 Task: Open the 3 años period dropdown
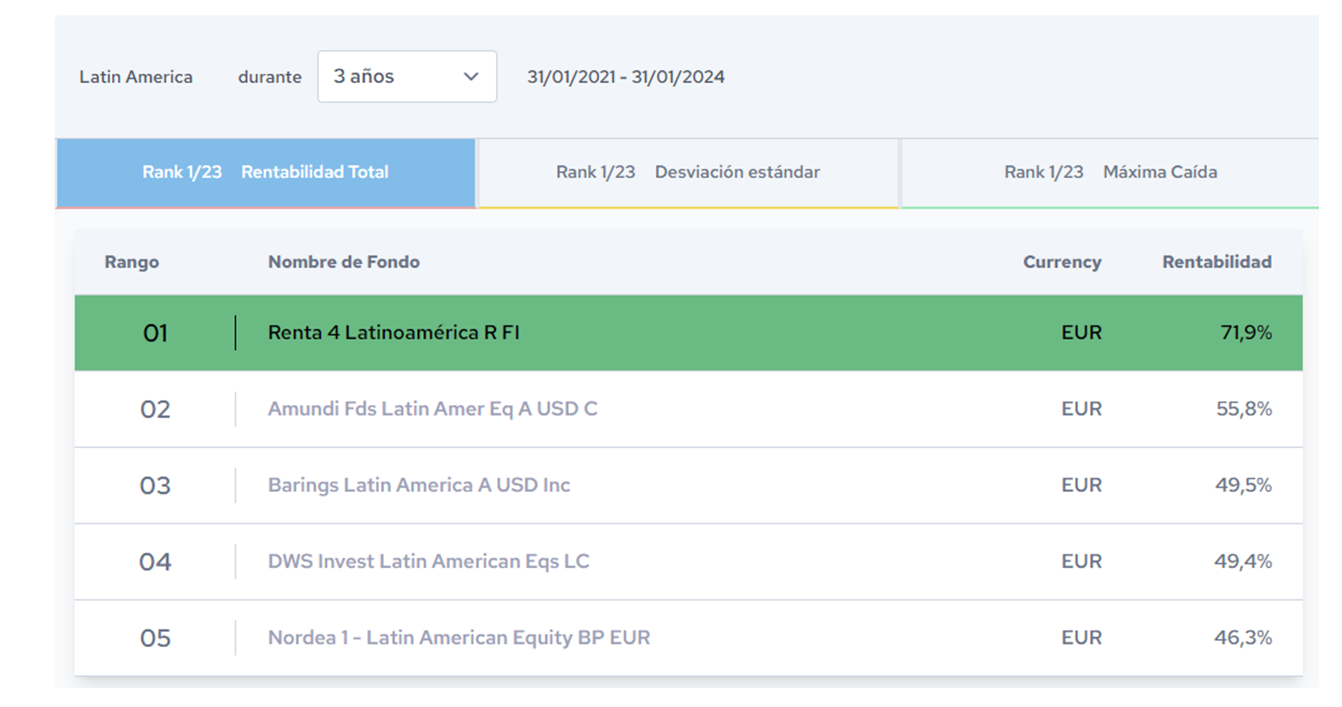tap(406, 77)
